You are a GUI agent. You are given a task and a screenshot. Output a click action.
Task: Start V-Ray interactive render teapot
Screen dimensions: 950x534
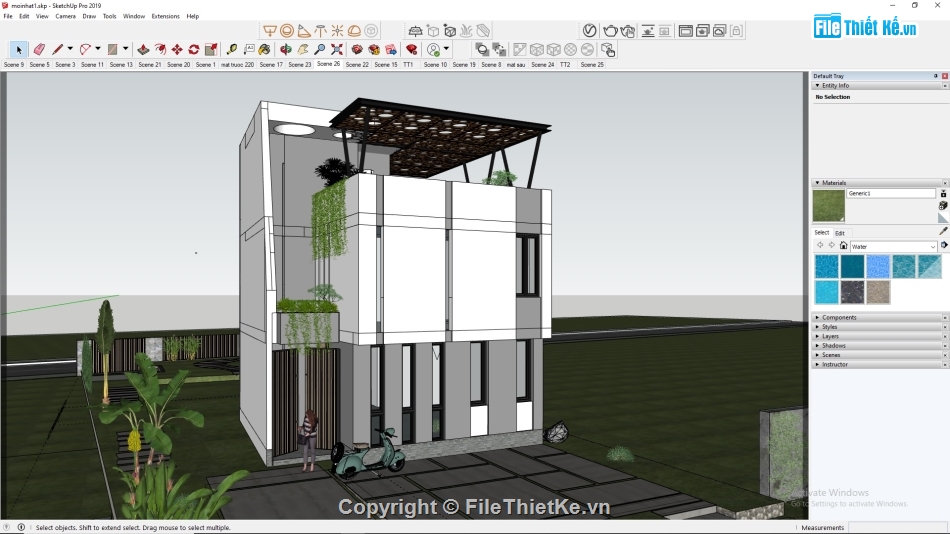click(628, 30)
